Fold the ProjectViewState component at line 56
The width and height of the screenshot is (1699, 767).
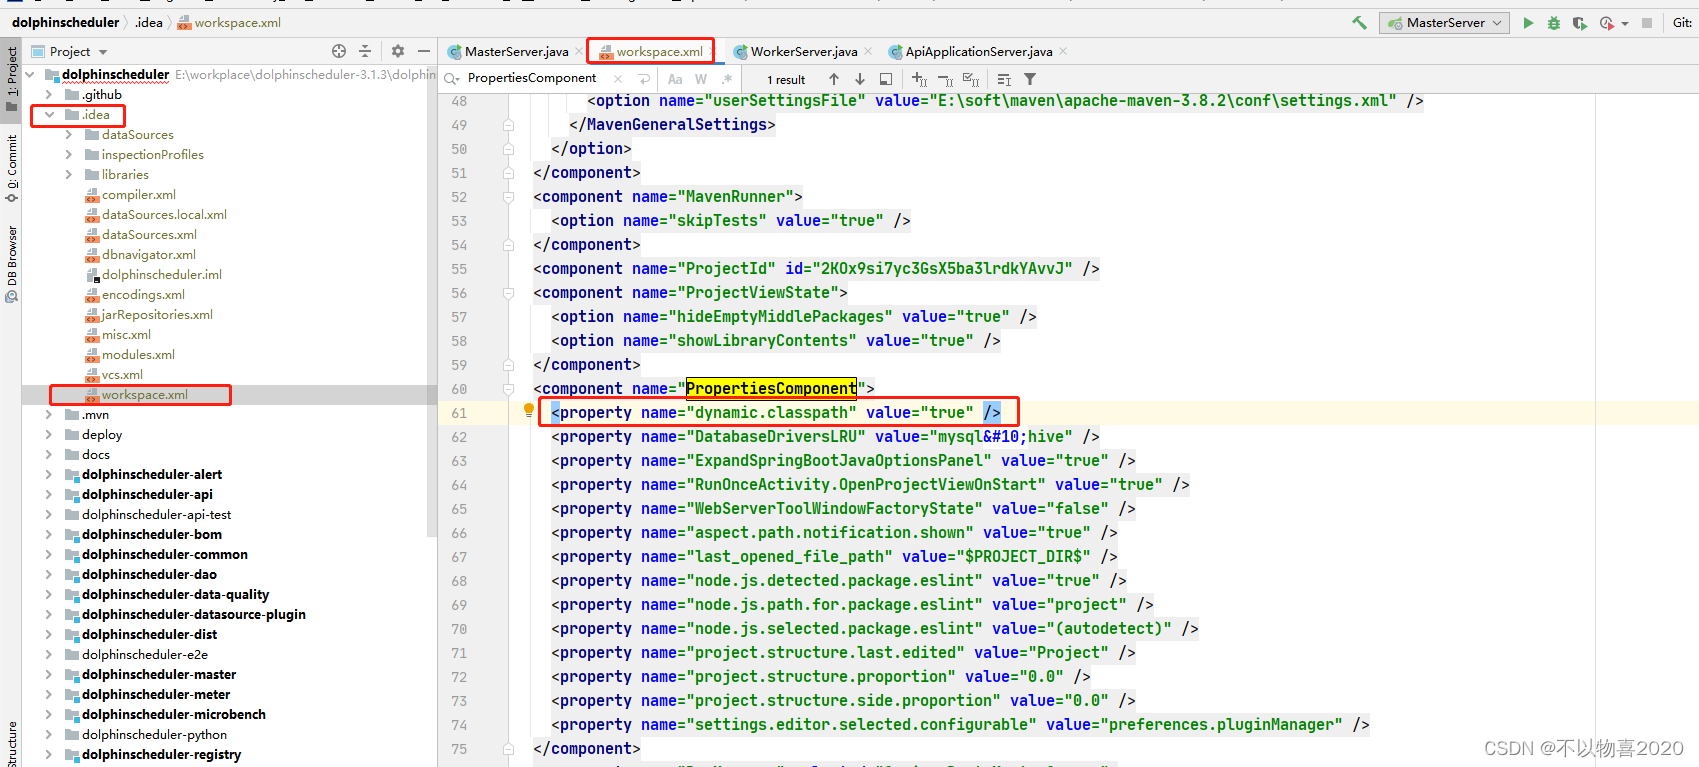point(508,292)
